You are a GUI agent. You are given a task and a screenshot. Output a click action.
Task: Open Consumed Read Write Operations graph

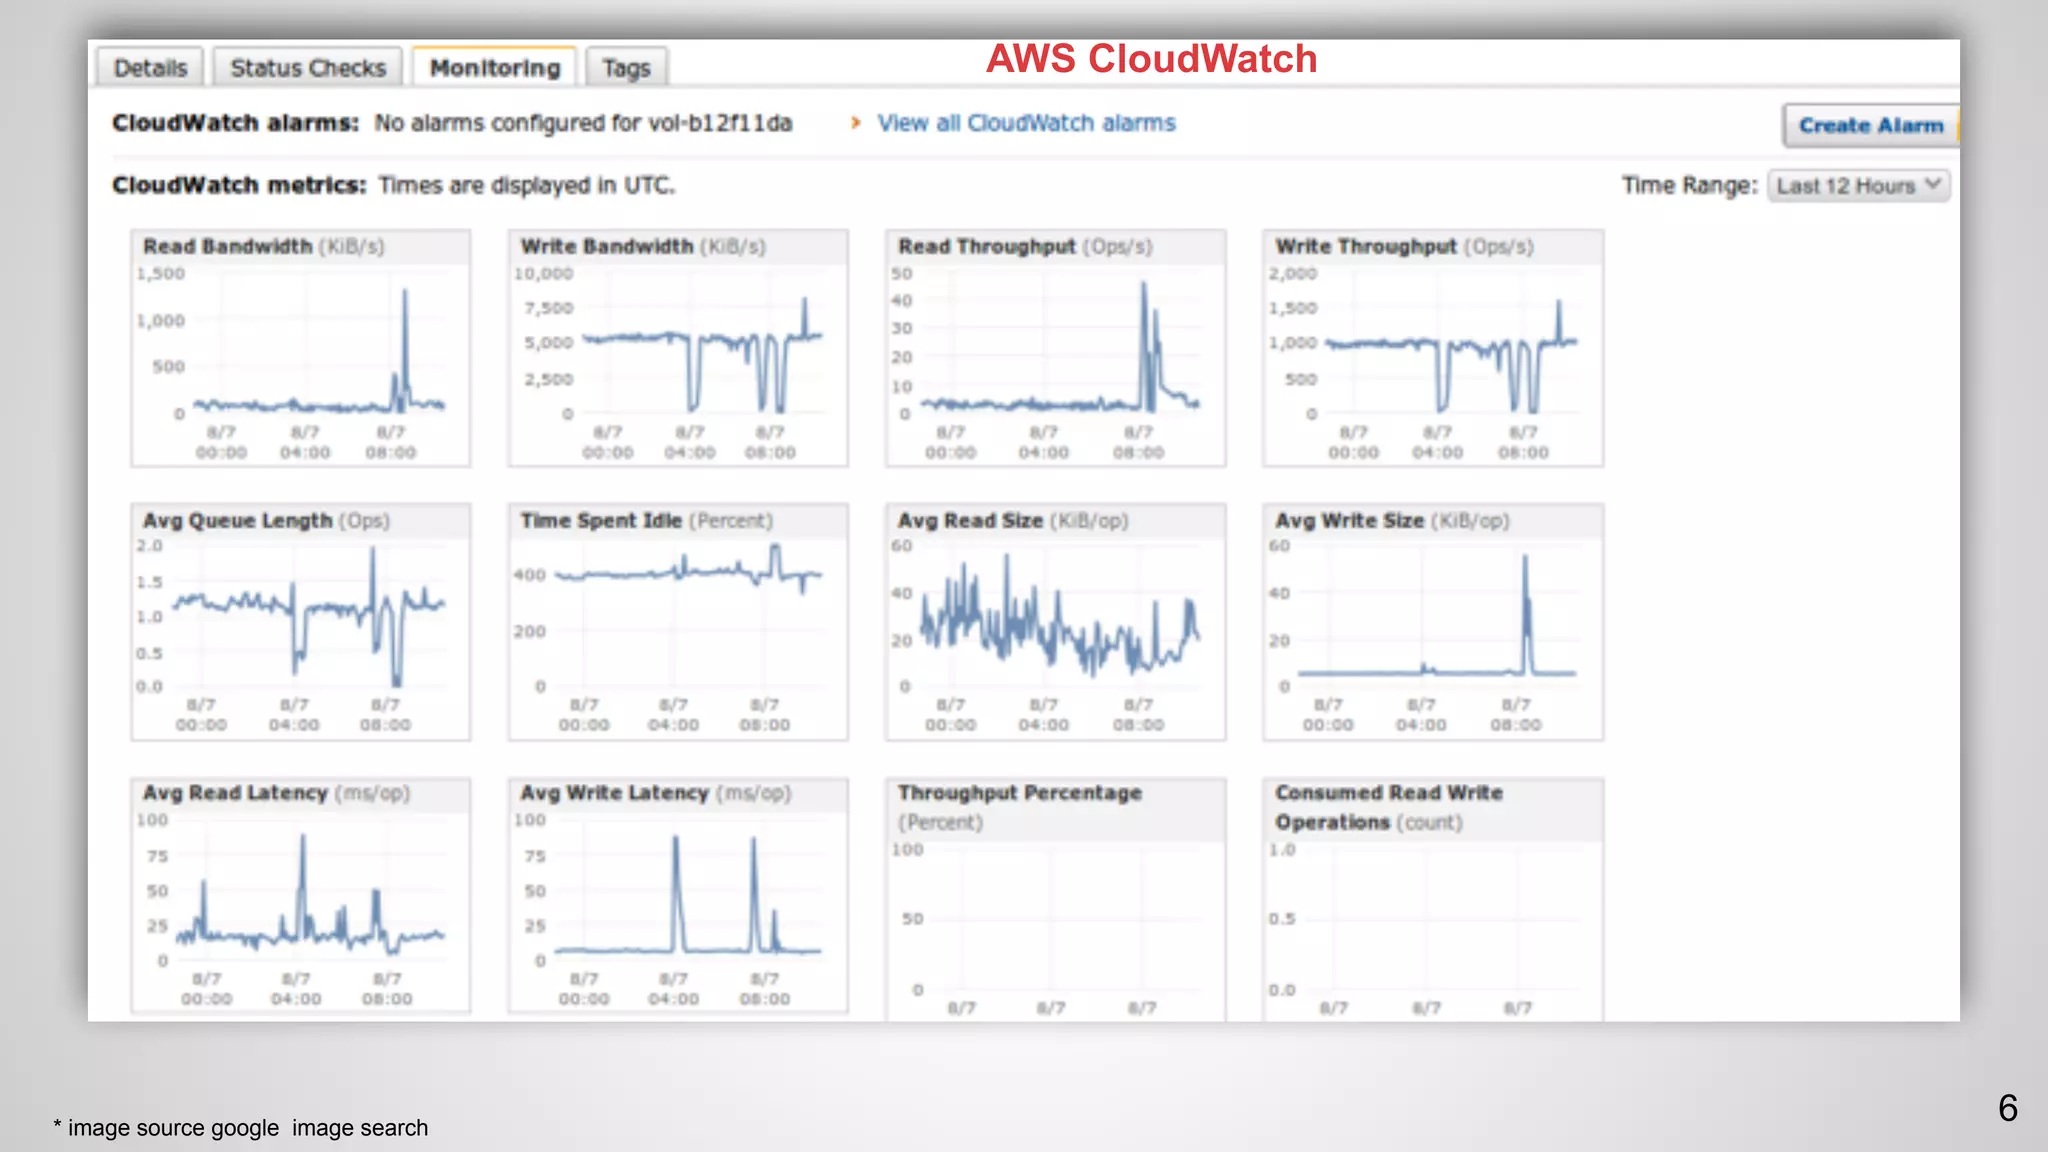pos(1433,900)
